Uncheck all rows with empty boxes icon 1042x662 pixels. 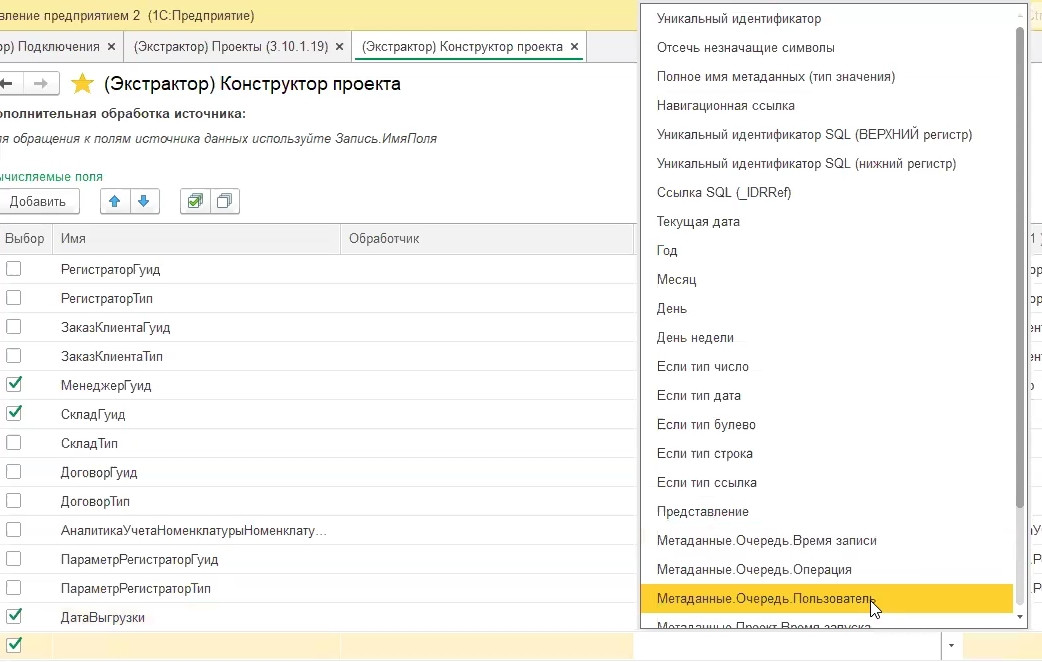225,201
